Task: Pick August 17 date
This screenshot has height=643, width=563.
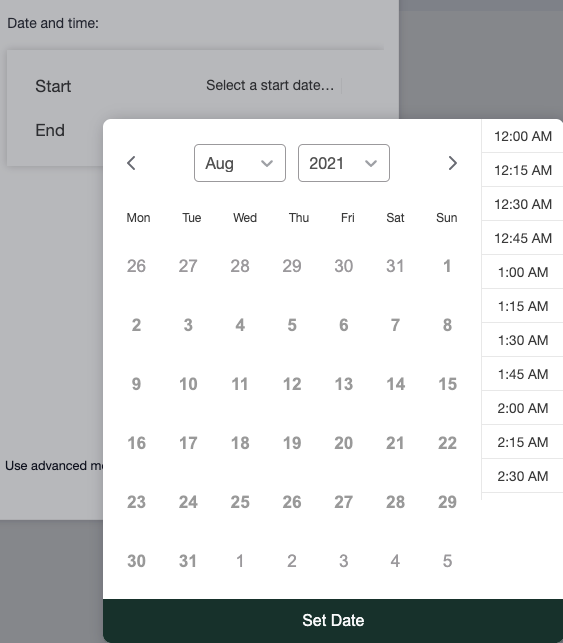Action: [x=188, y=443]
